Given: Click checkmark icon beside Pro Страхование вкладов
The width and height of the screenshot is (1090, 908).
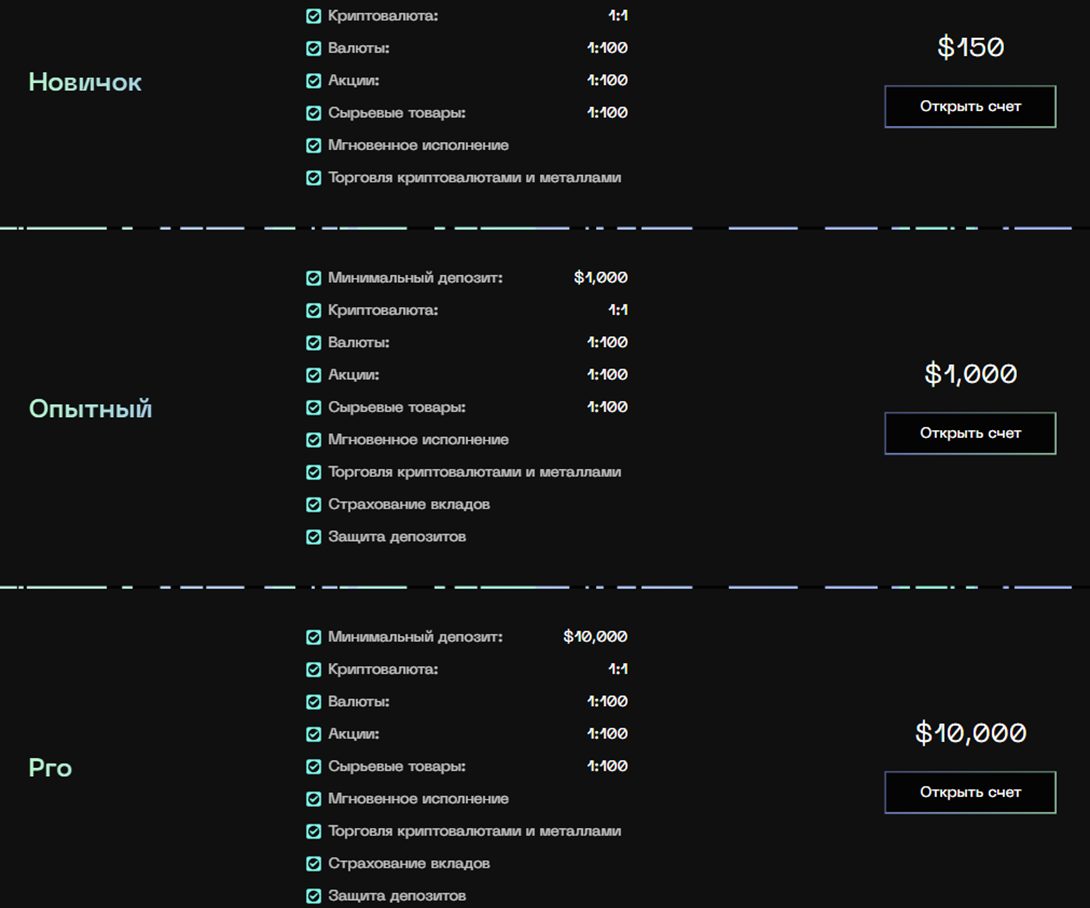Looking at the screenshot, I should 314,864.
